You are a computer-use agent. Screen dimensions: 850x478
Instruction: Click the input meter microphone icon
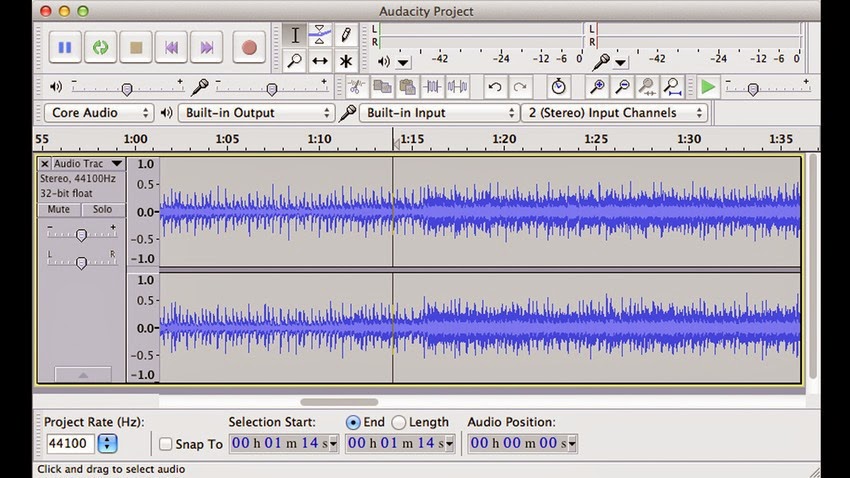[x=601, y=62]
